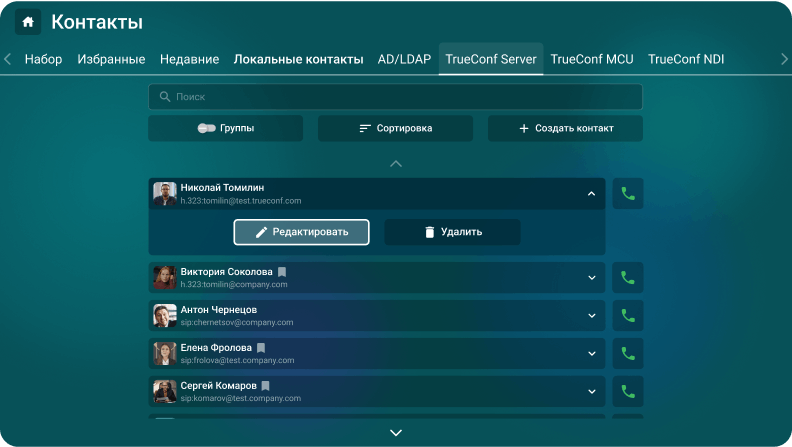792x447 pixels.
Task: Click the Поиск search field
Action: click(395, 97)
